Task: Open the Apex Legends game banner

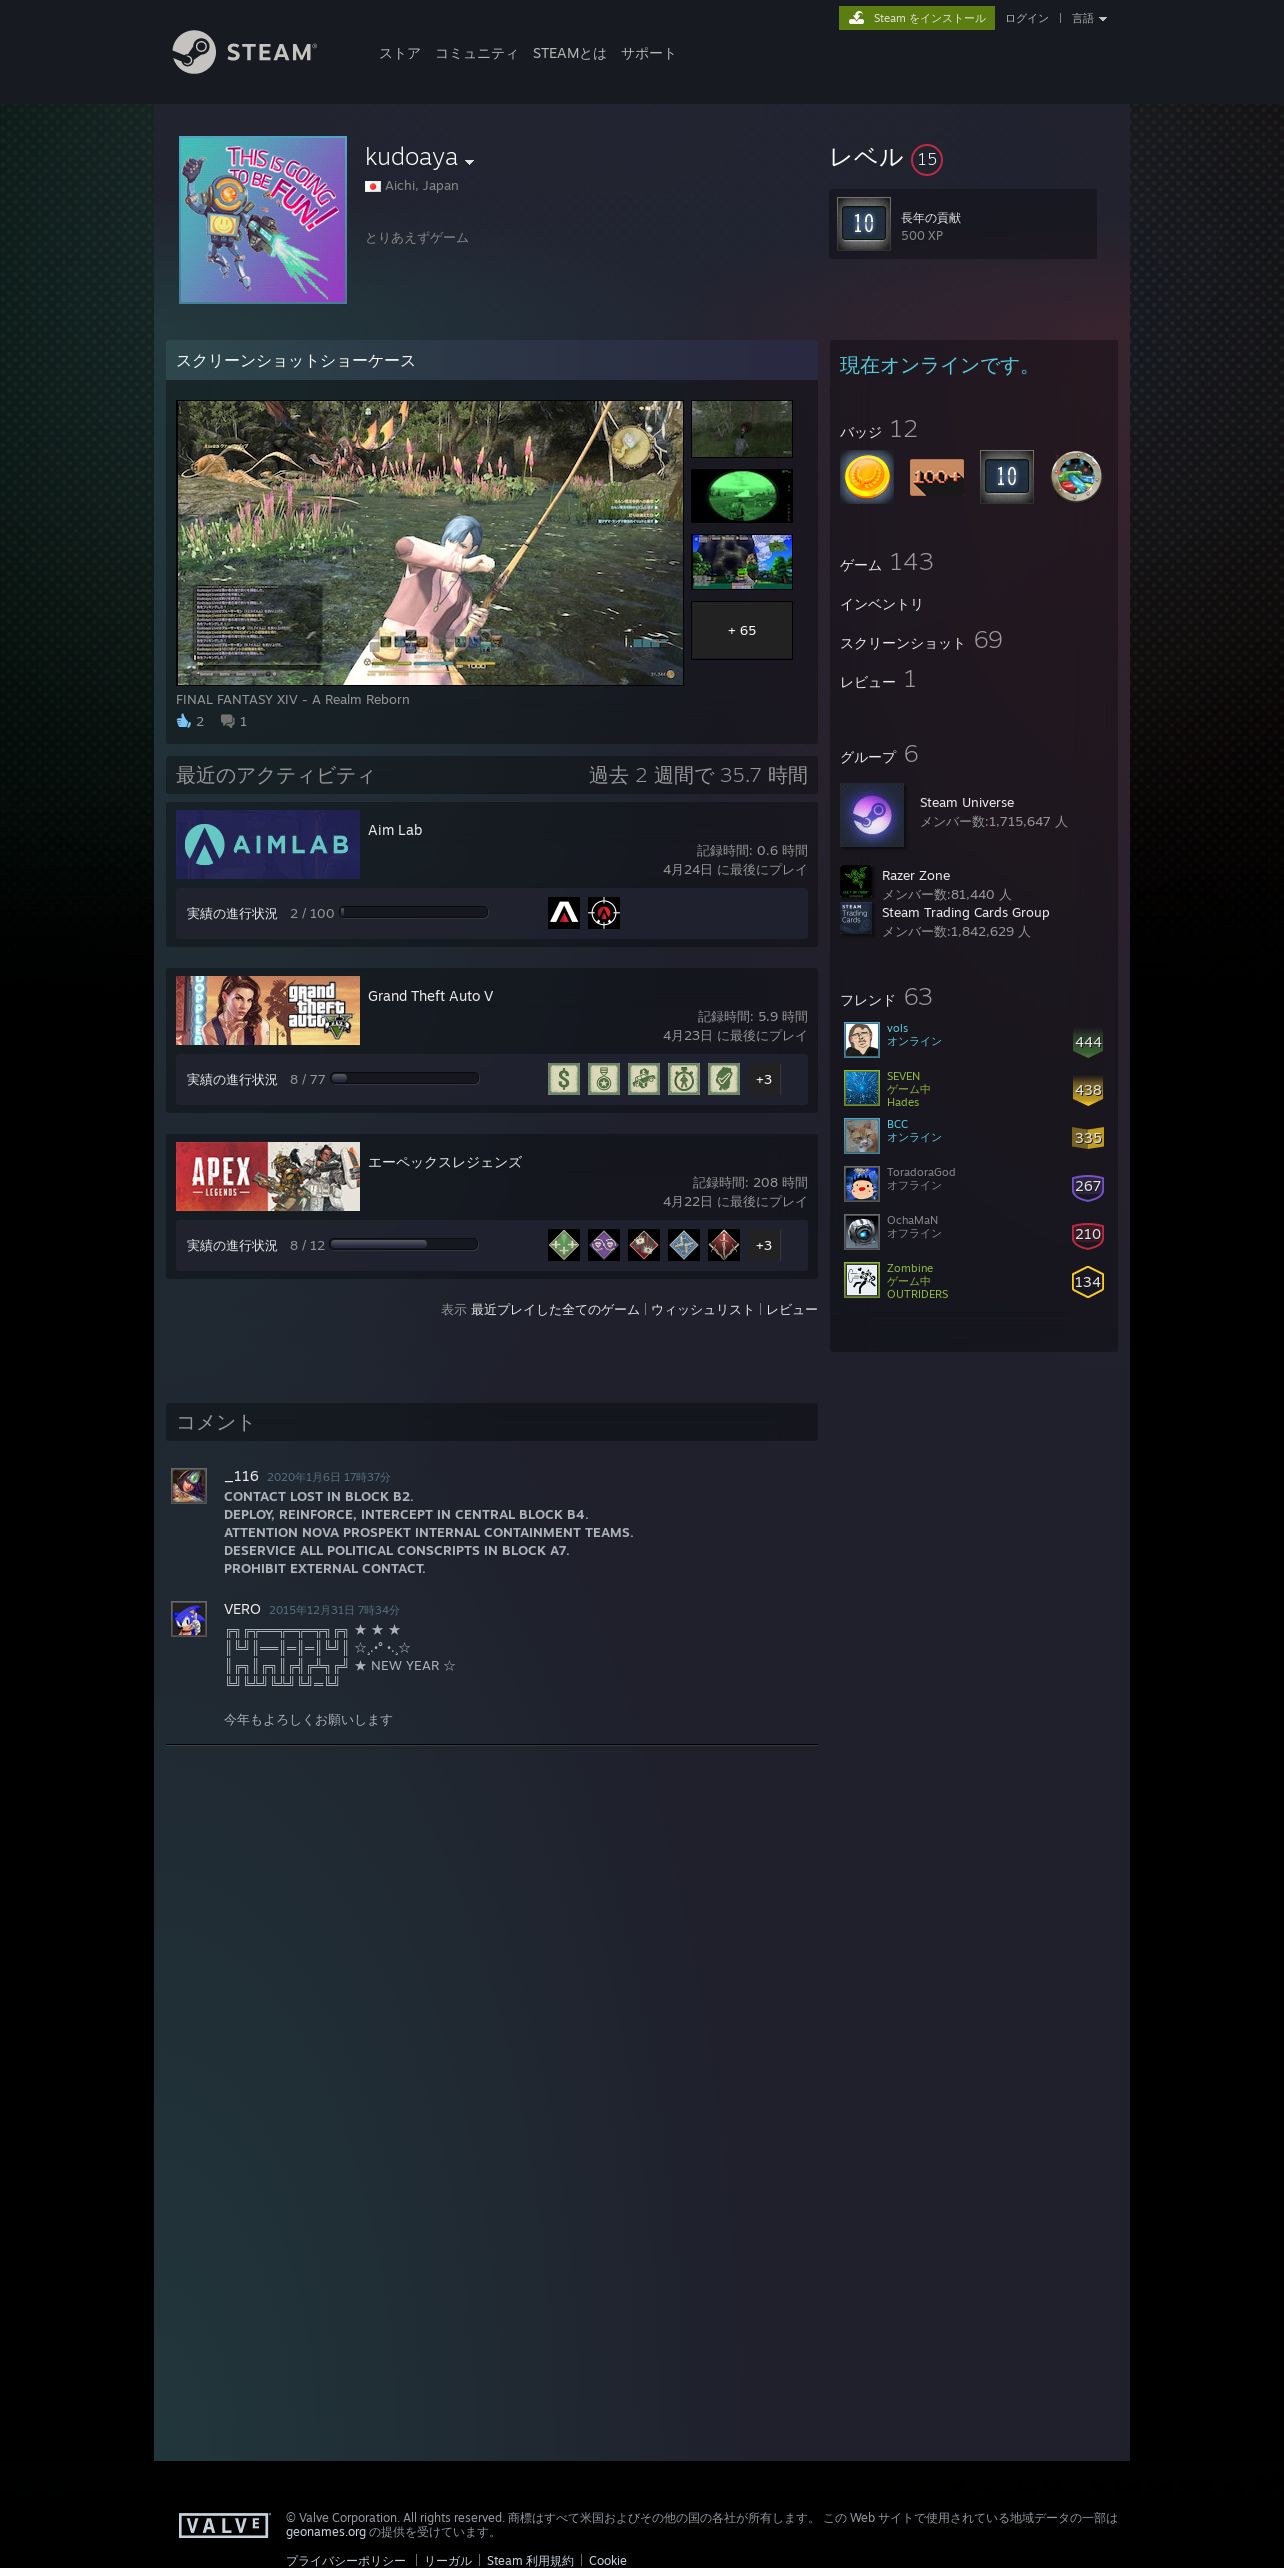Action: coord(268,1176)
